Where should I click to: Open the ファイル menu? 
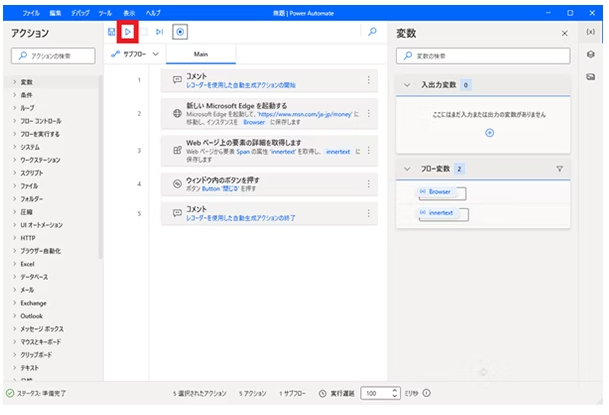coord(31,13)
